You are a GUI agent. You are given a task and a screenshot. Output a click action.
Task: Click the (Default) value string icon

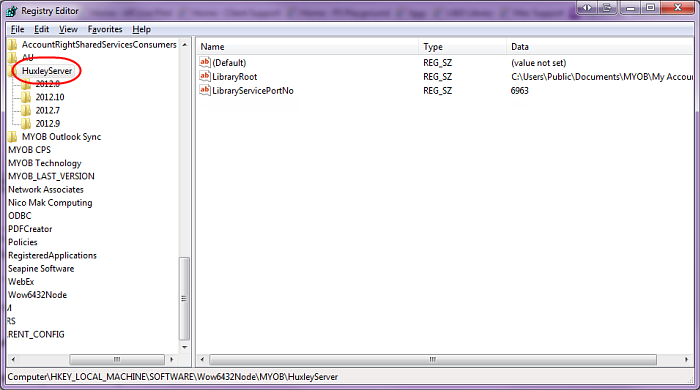tap(204, 62)
